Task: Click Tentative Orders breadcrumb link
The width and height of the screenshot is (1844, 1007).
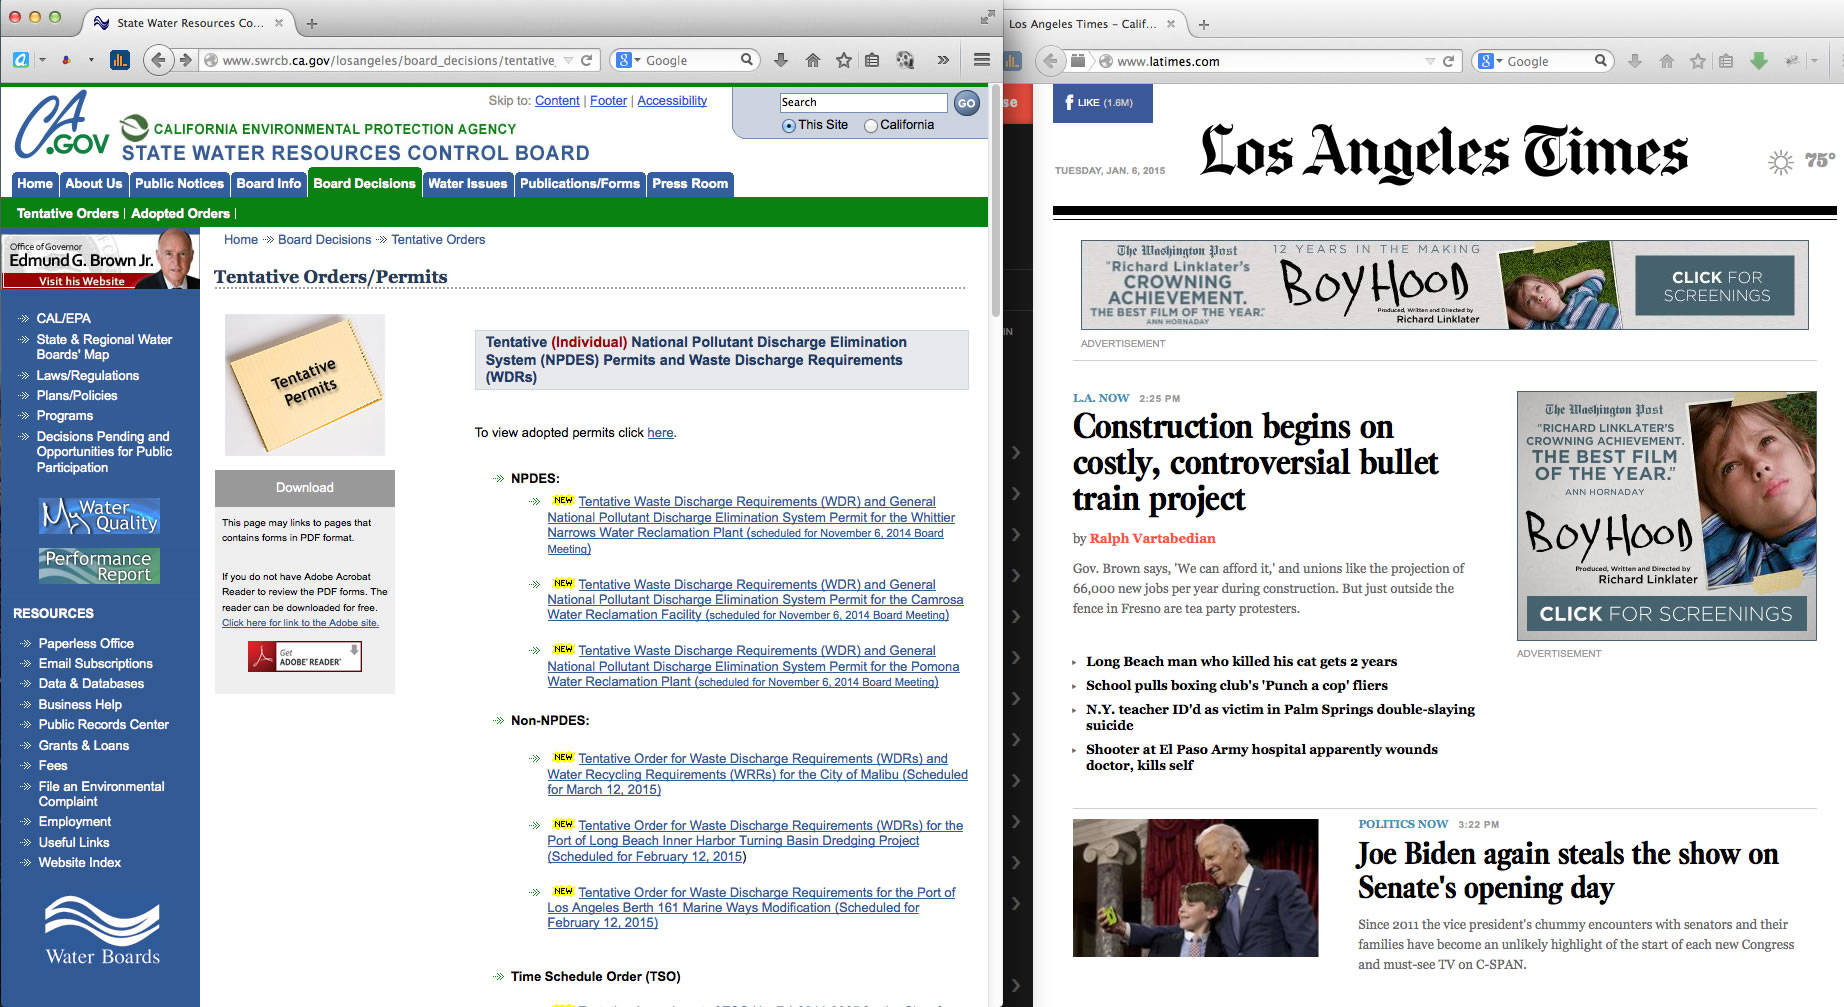Action: click(438, 240)
